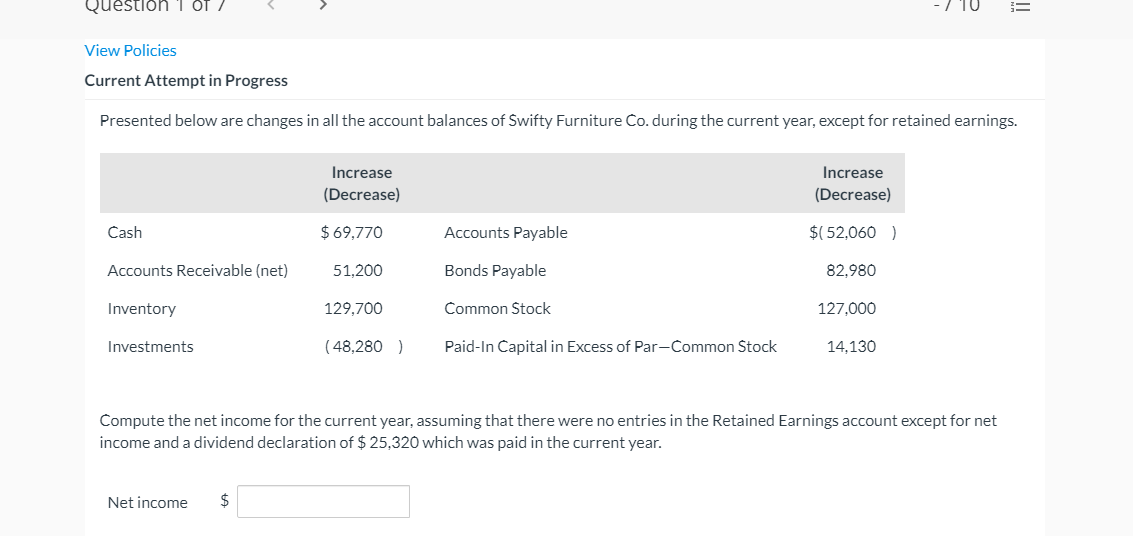Click the Net income input field
1133x536 pixels.
click(323, 501)
